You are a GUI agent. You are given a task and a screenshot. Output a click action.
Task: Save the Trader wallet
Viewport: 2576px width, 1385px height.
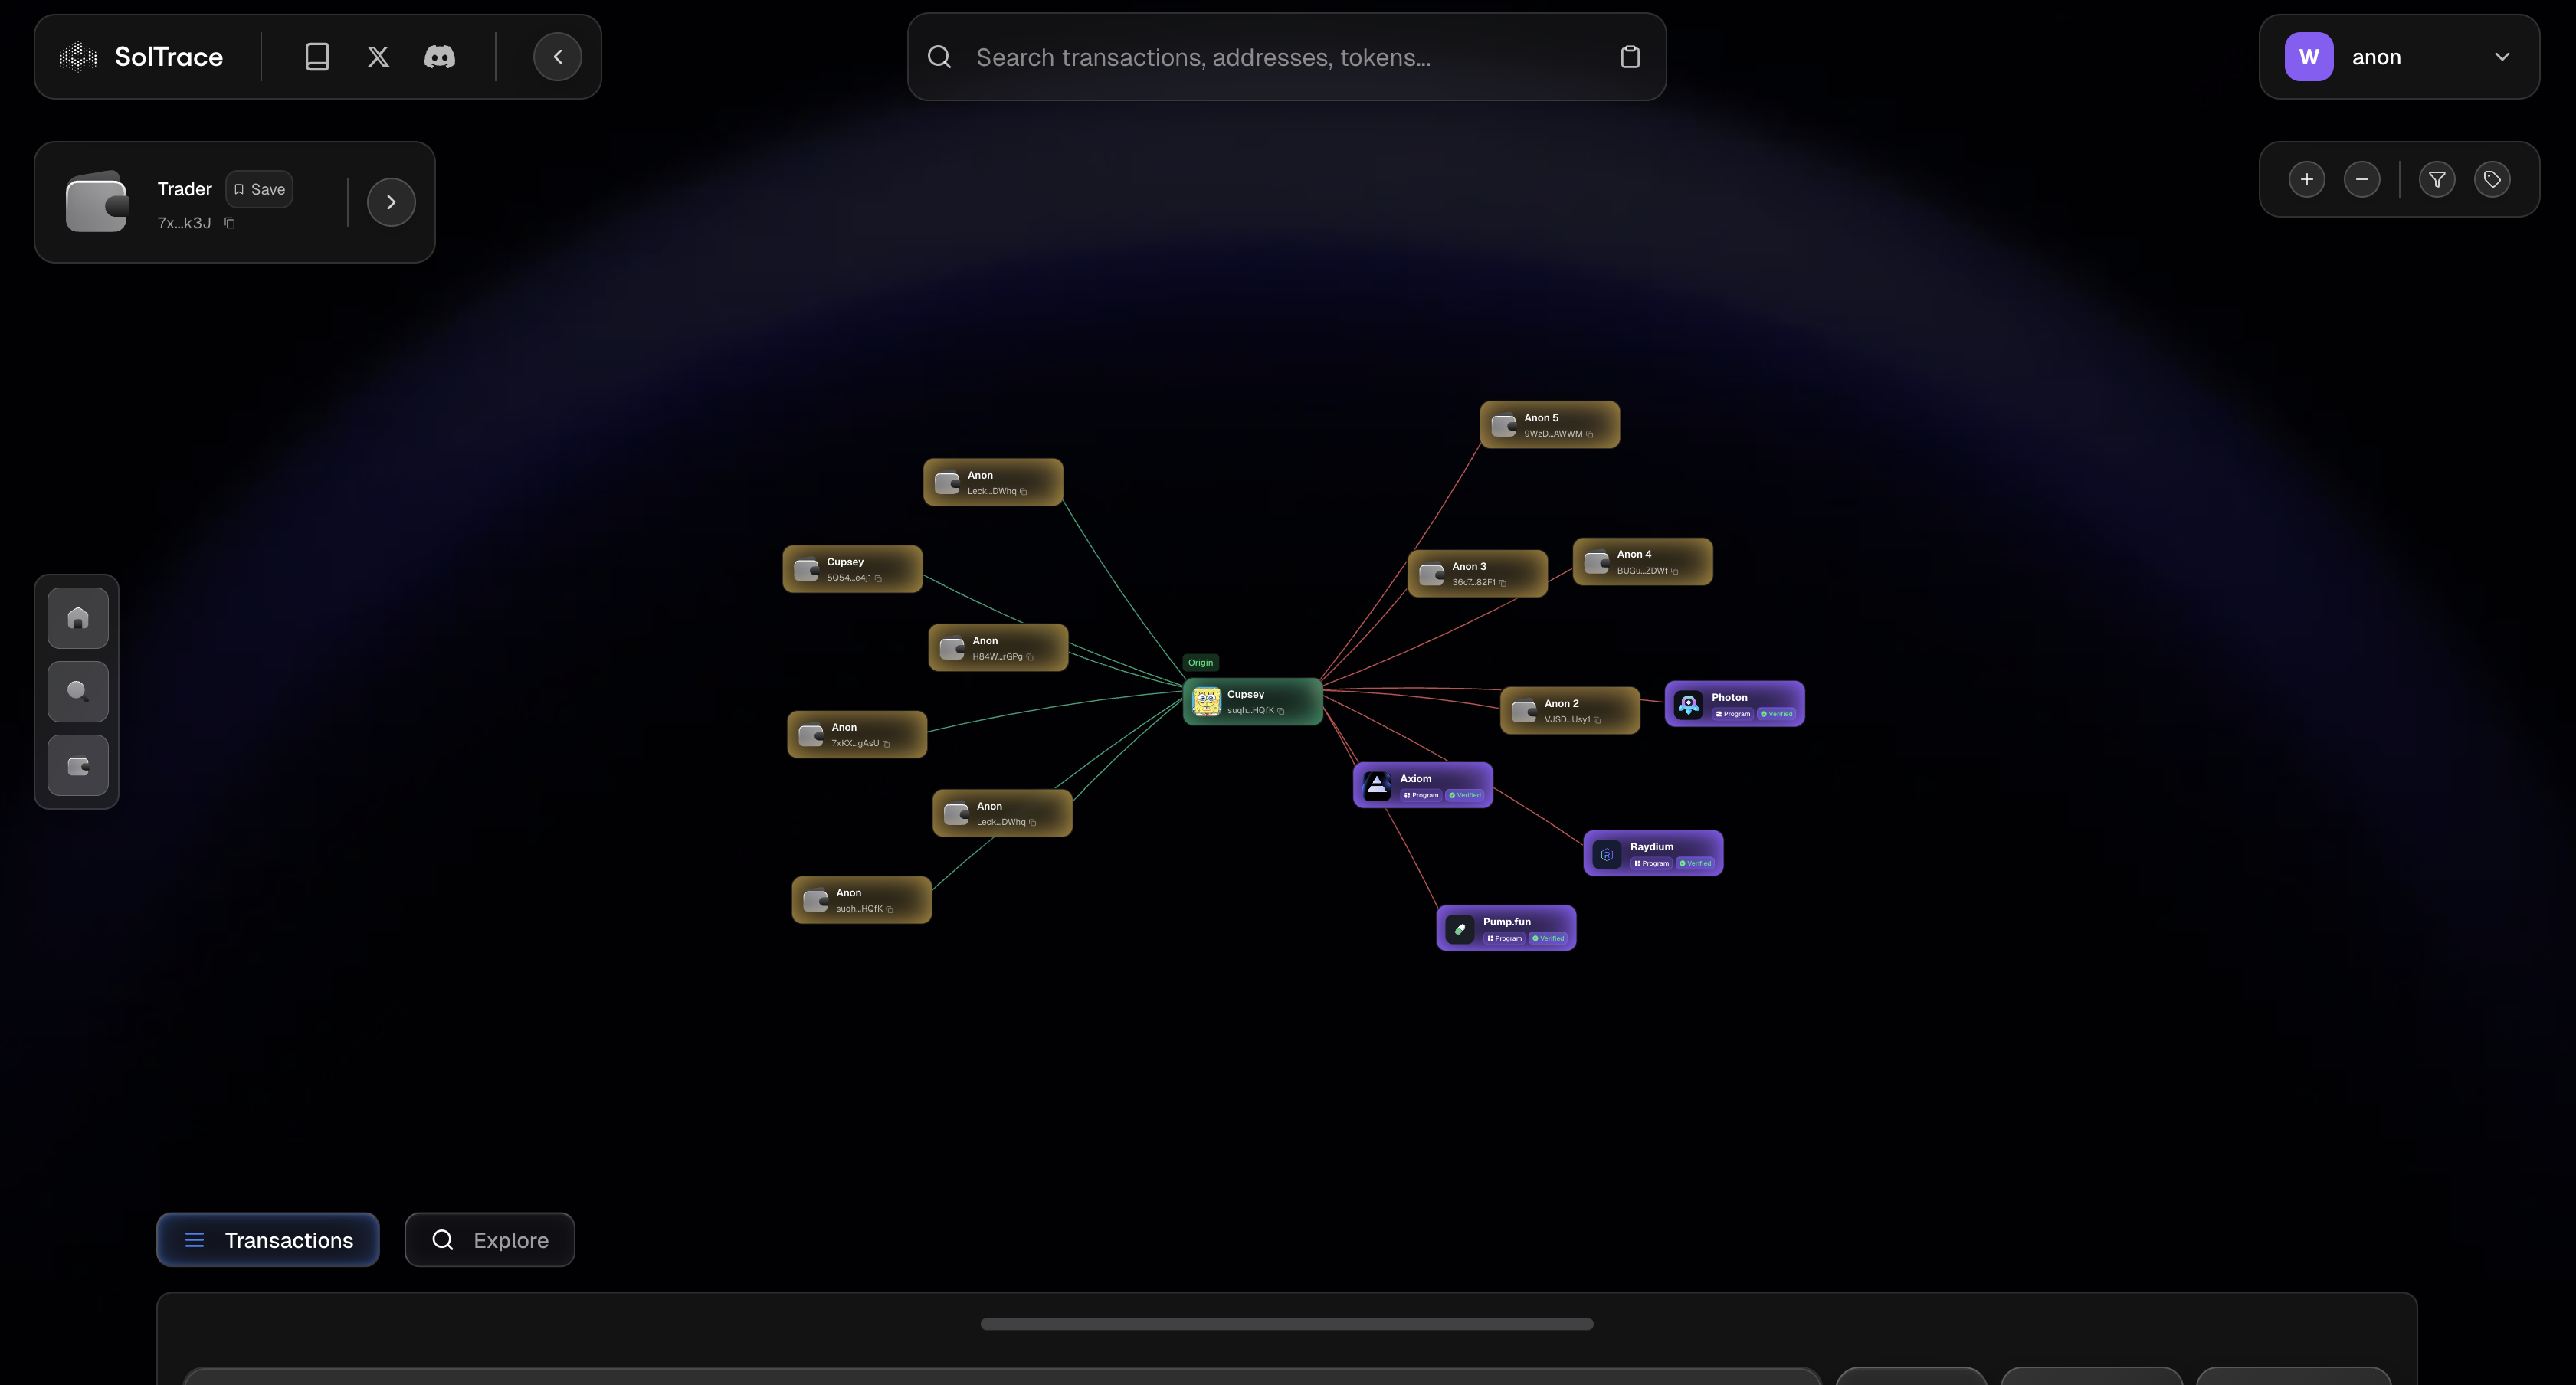coord(259,188)
